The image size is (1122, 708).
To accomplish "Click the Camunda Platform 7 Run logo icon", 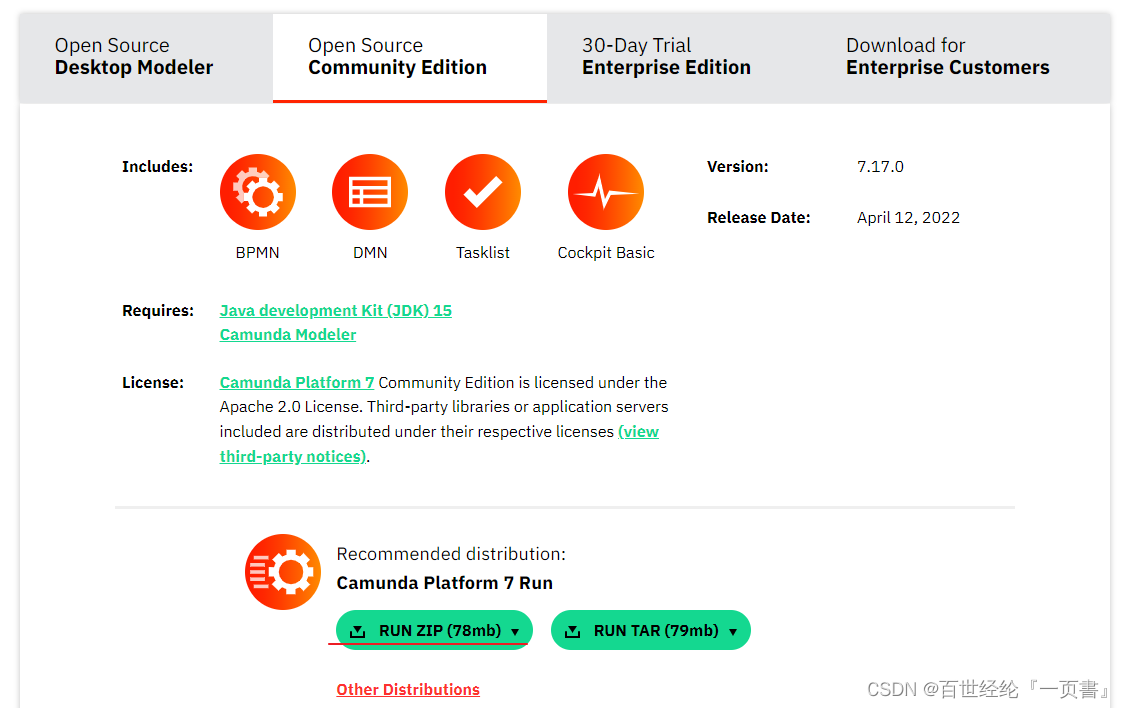I will pos(283,572).
